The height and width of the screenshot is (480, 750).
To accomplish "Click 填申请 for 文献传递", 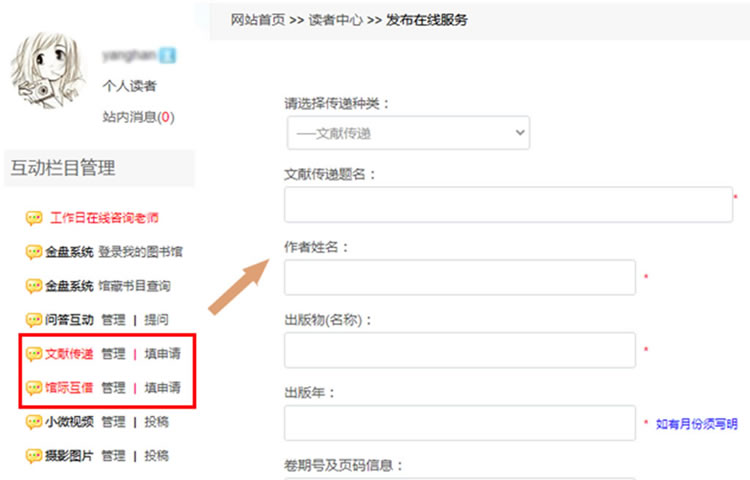I will (x=162, y=354).
